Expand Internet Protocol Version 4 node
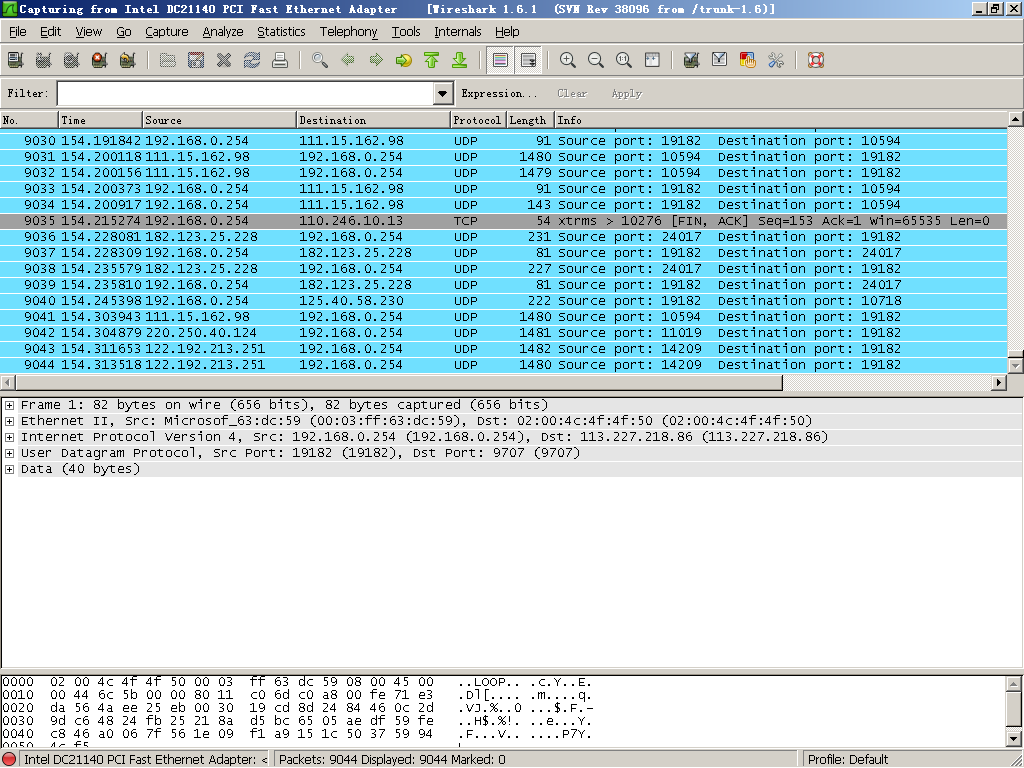Image resolution: width=1024 pixels, height=768 pixels. click(10, 437)
